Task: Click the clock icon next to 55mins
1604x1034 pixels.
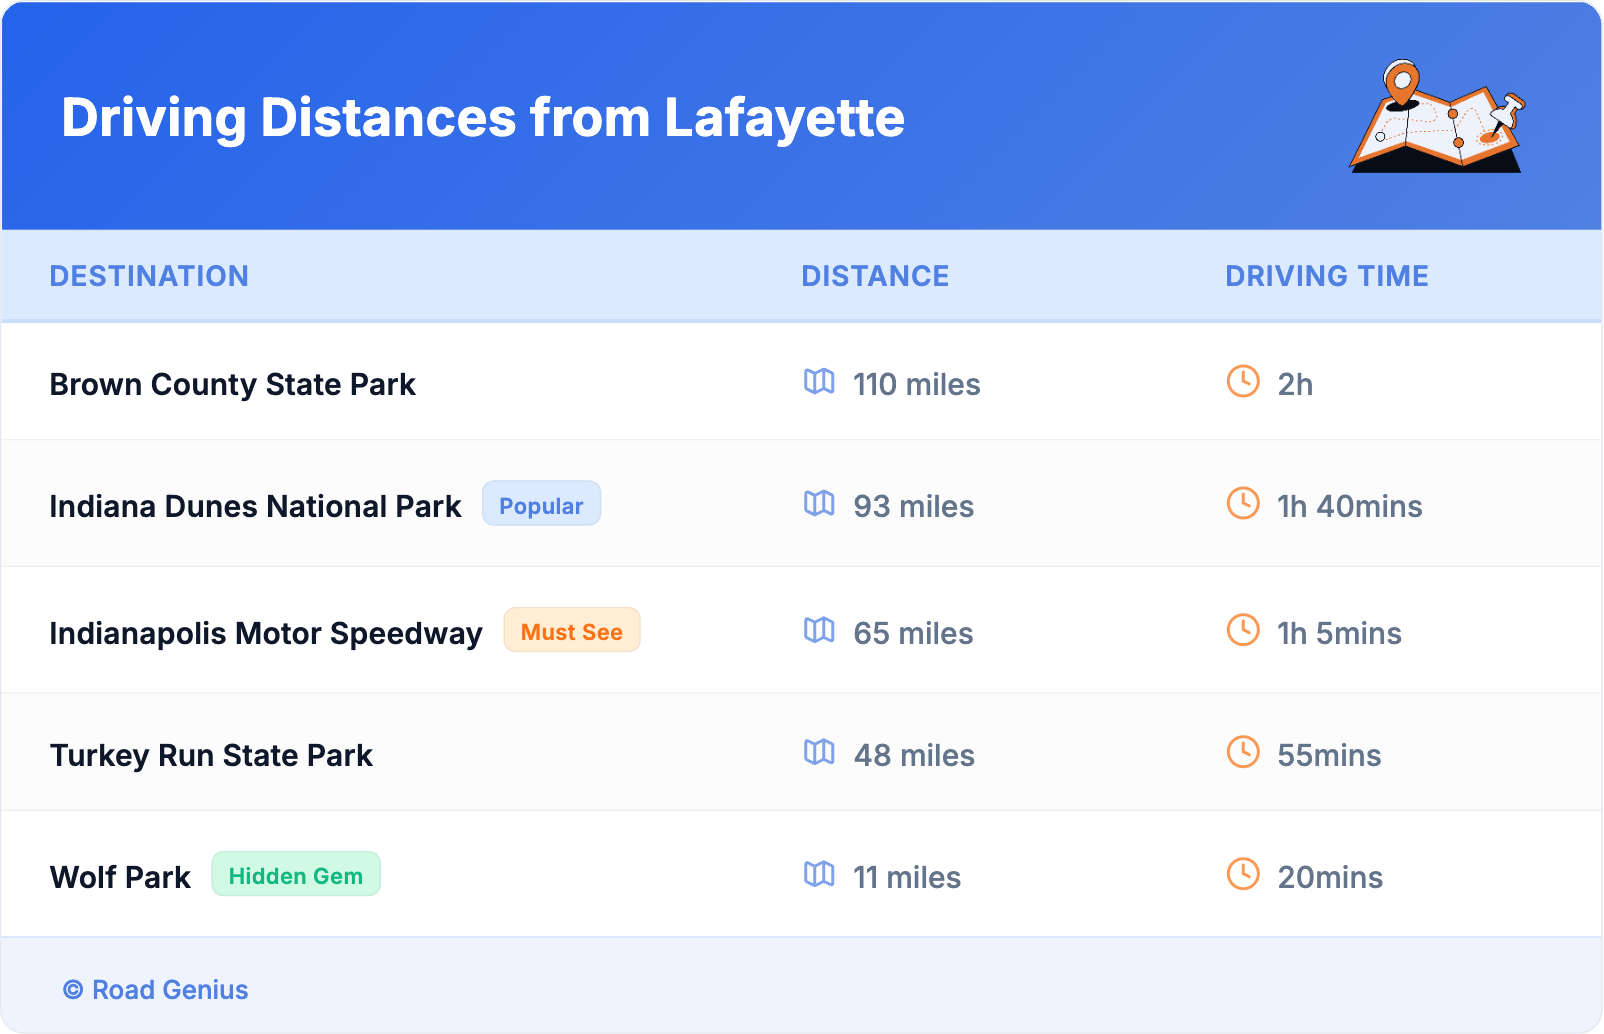Action: click(1243, 753)
